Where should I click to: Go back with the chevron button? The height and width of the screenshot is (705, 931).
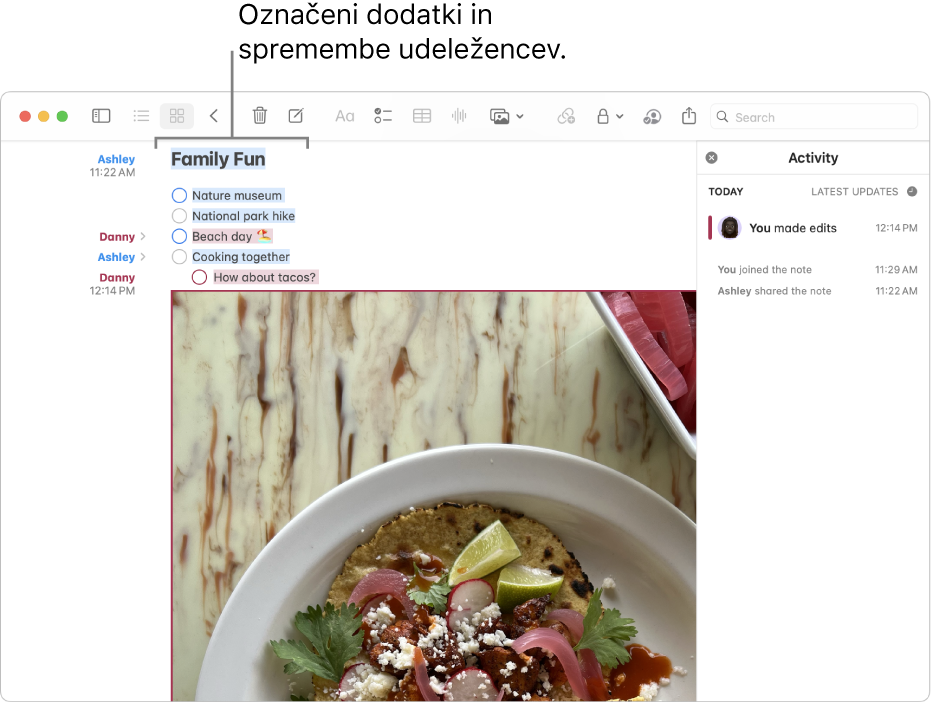(x=214, y=116)
